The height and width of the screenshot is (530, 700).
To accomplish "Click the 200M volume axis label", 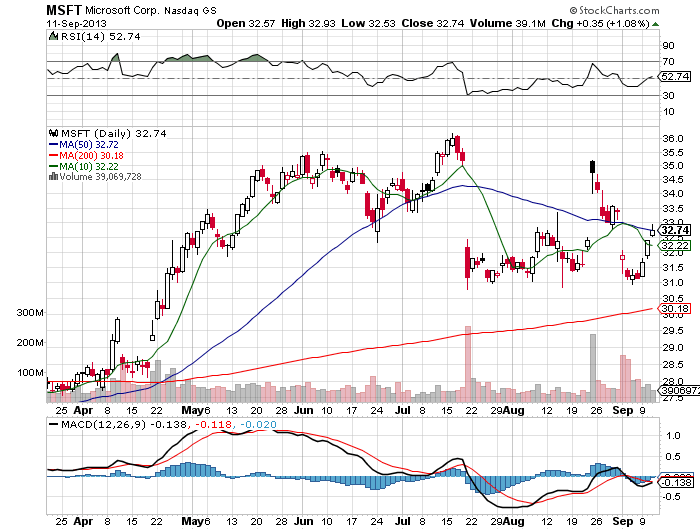I will pos(30,342).
